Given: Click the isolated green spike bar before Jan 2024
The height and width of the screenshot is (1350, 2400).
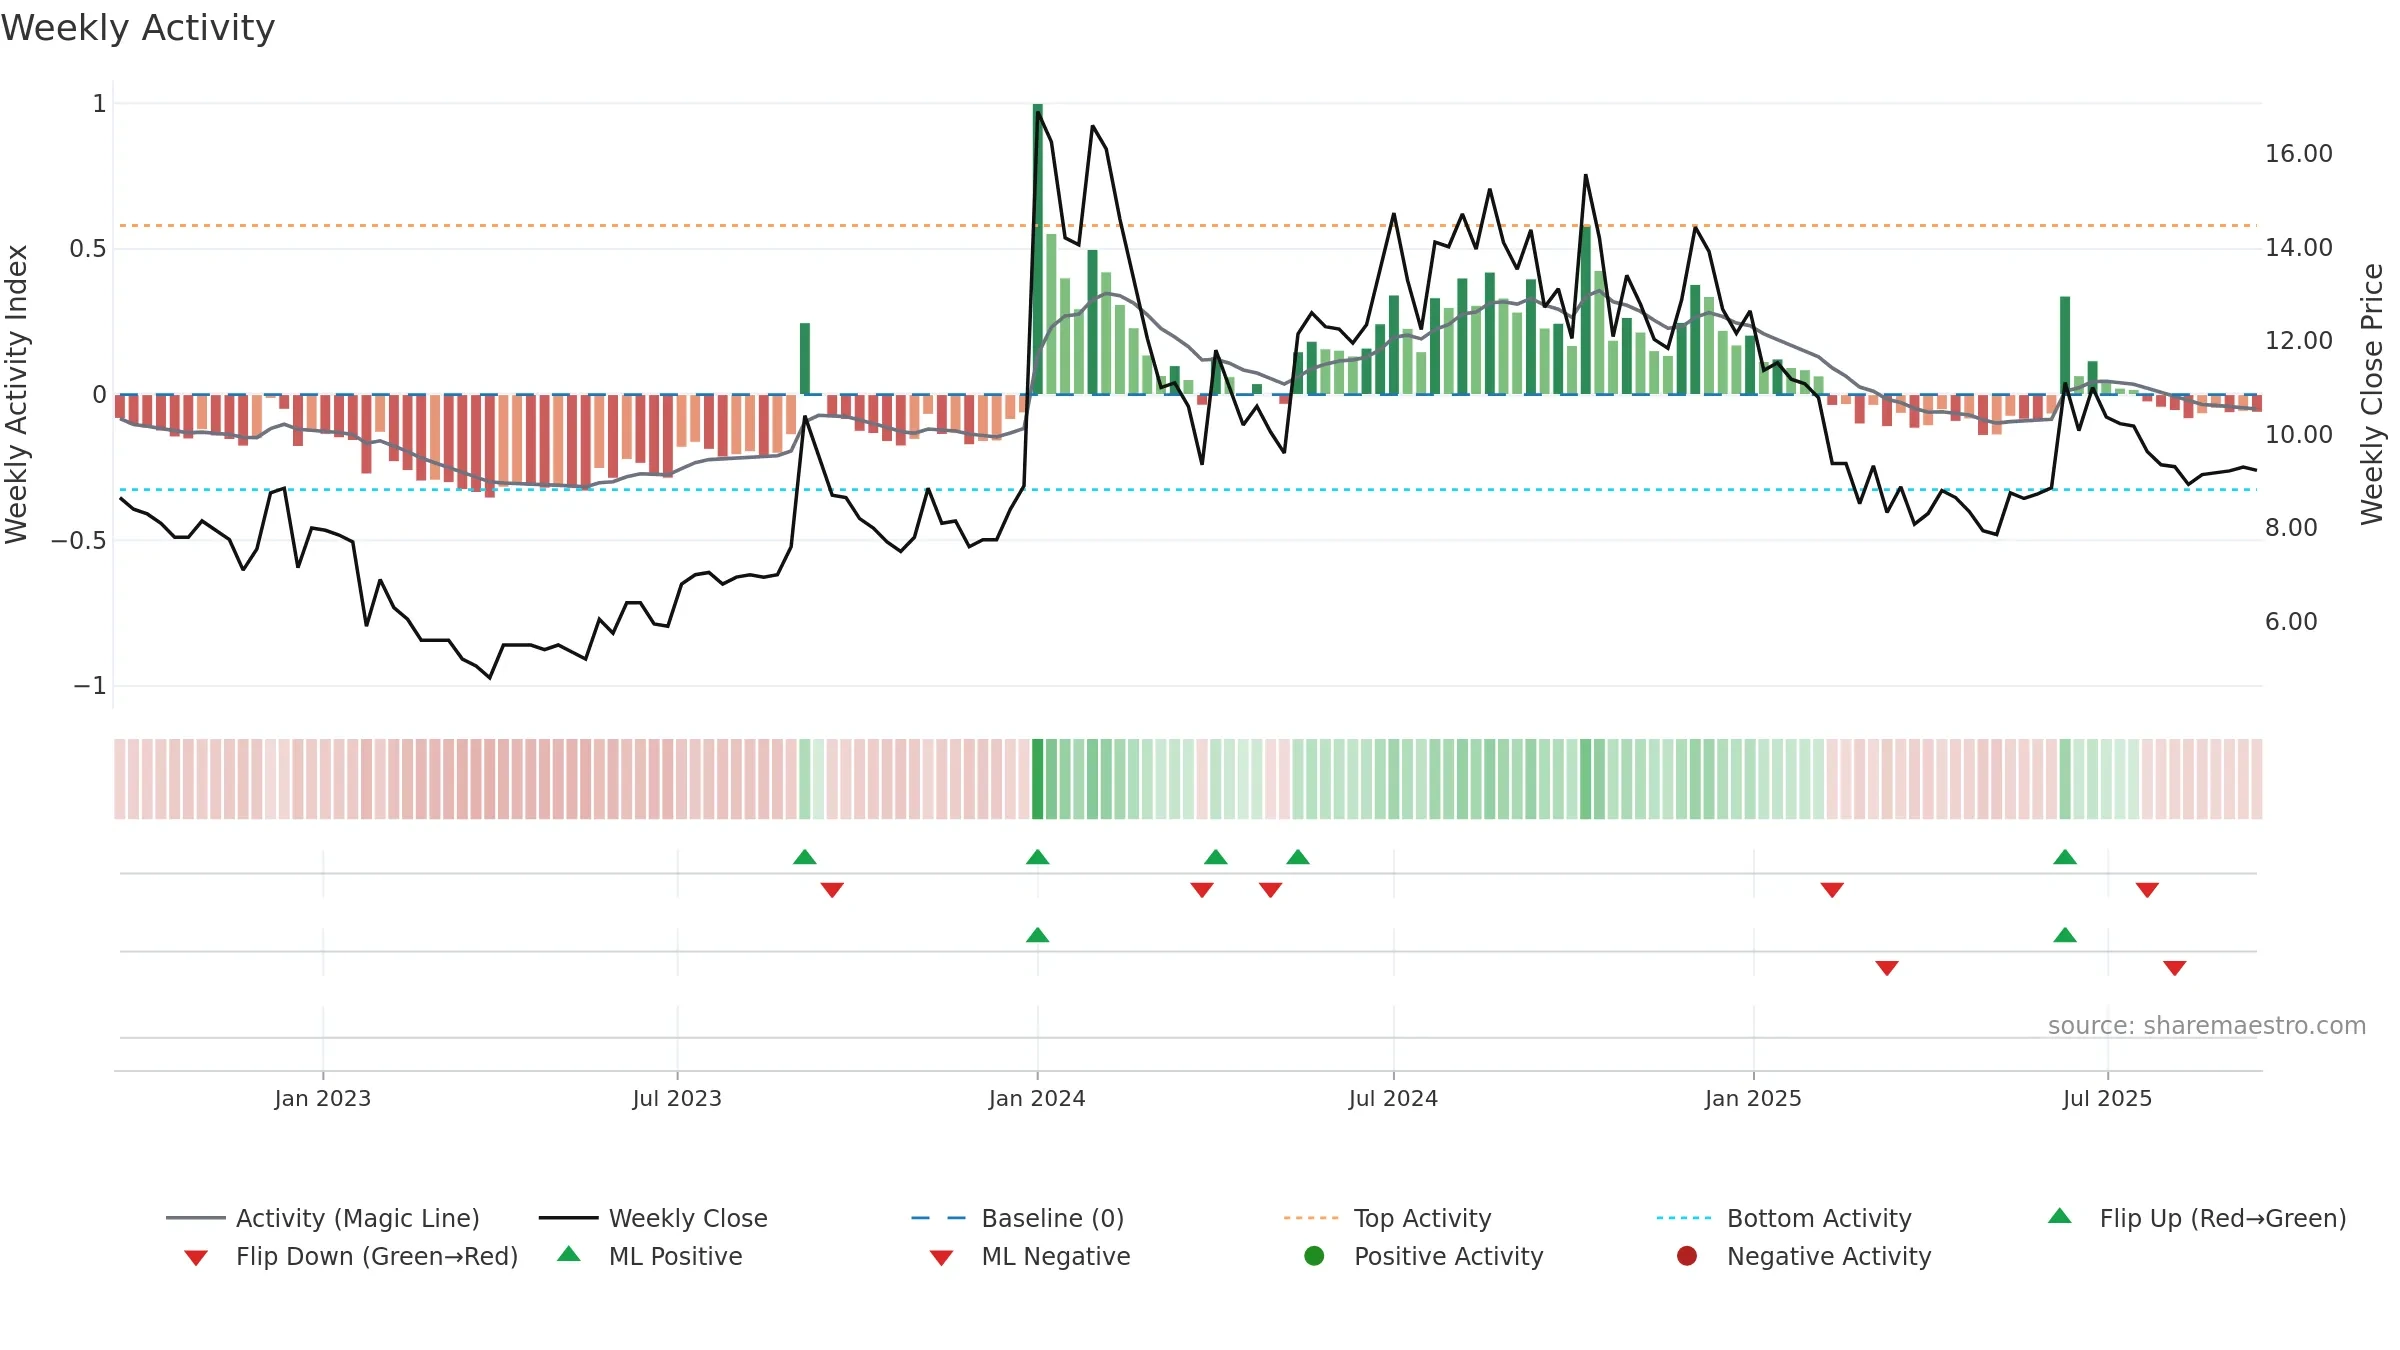Looking at the screenshot, I should [805, 359].
